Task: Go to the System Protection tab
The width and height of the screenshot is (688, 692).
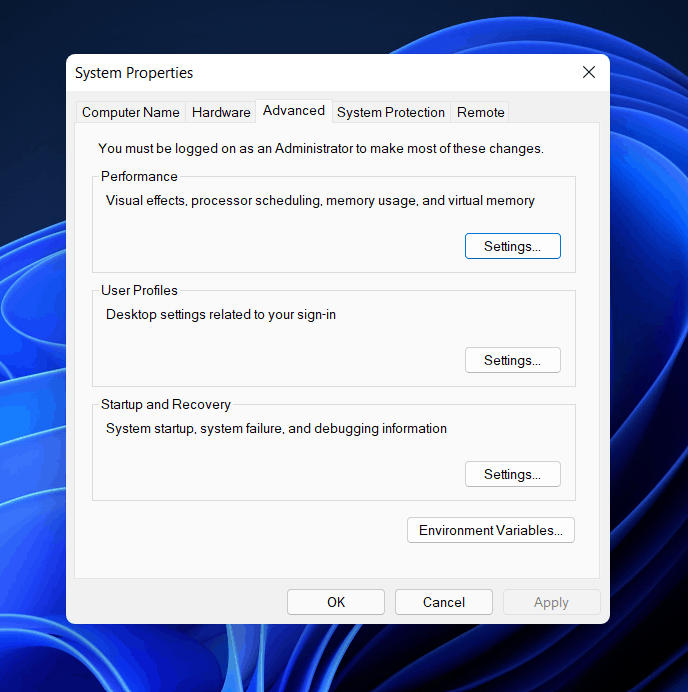Action: 391,112
